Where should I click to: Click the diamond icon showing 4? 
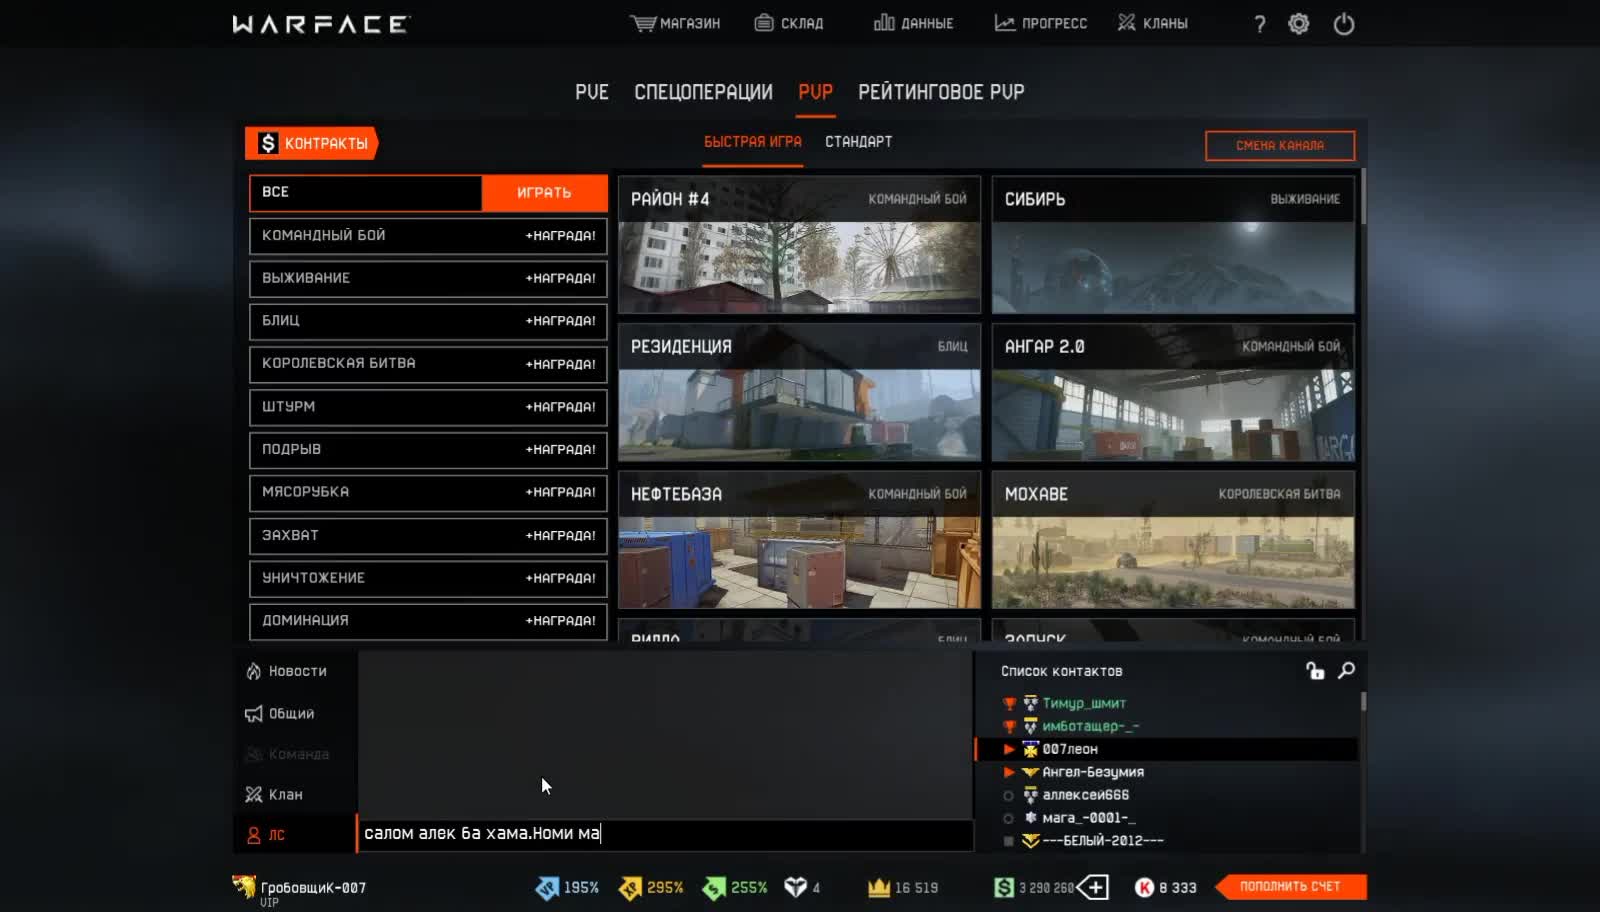tap(795, 887)
